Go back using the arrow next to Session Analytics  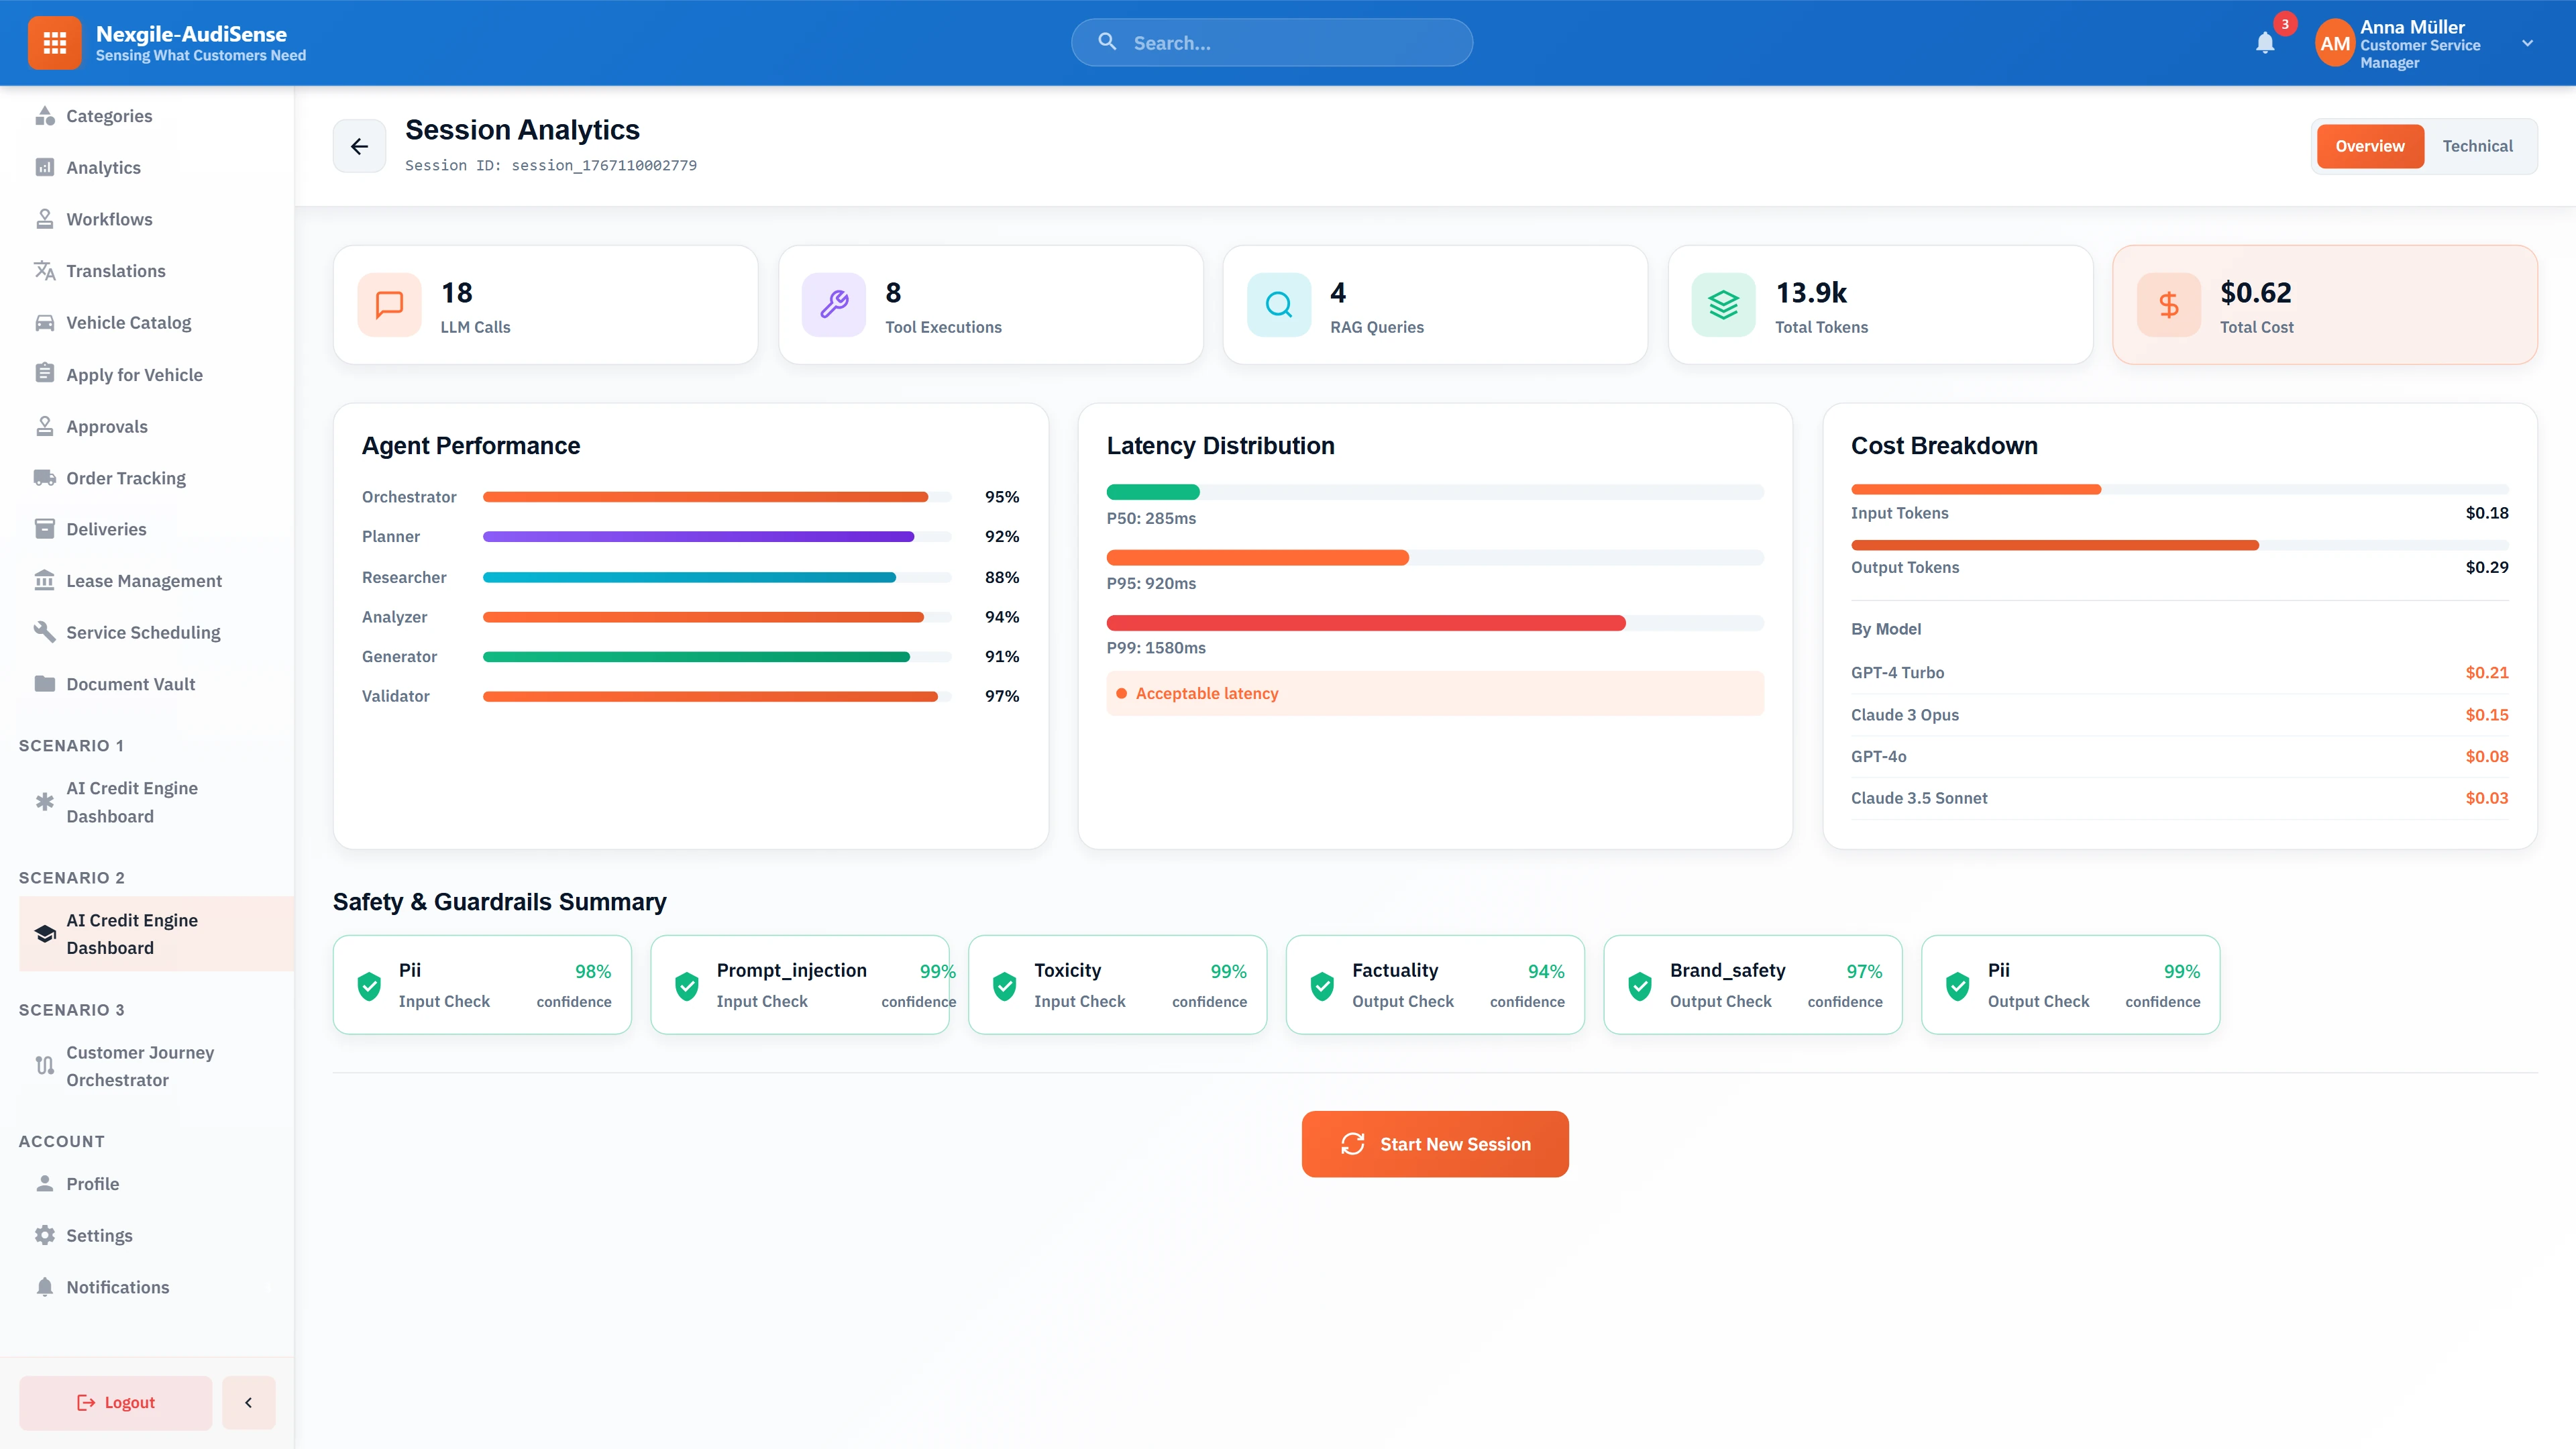coord(358,145)
